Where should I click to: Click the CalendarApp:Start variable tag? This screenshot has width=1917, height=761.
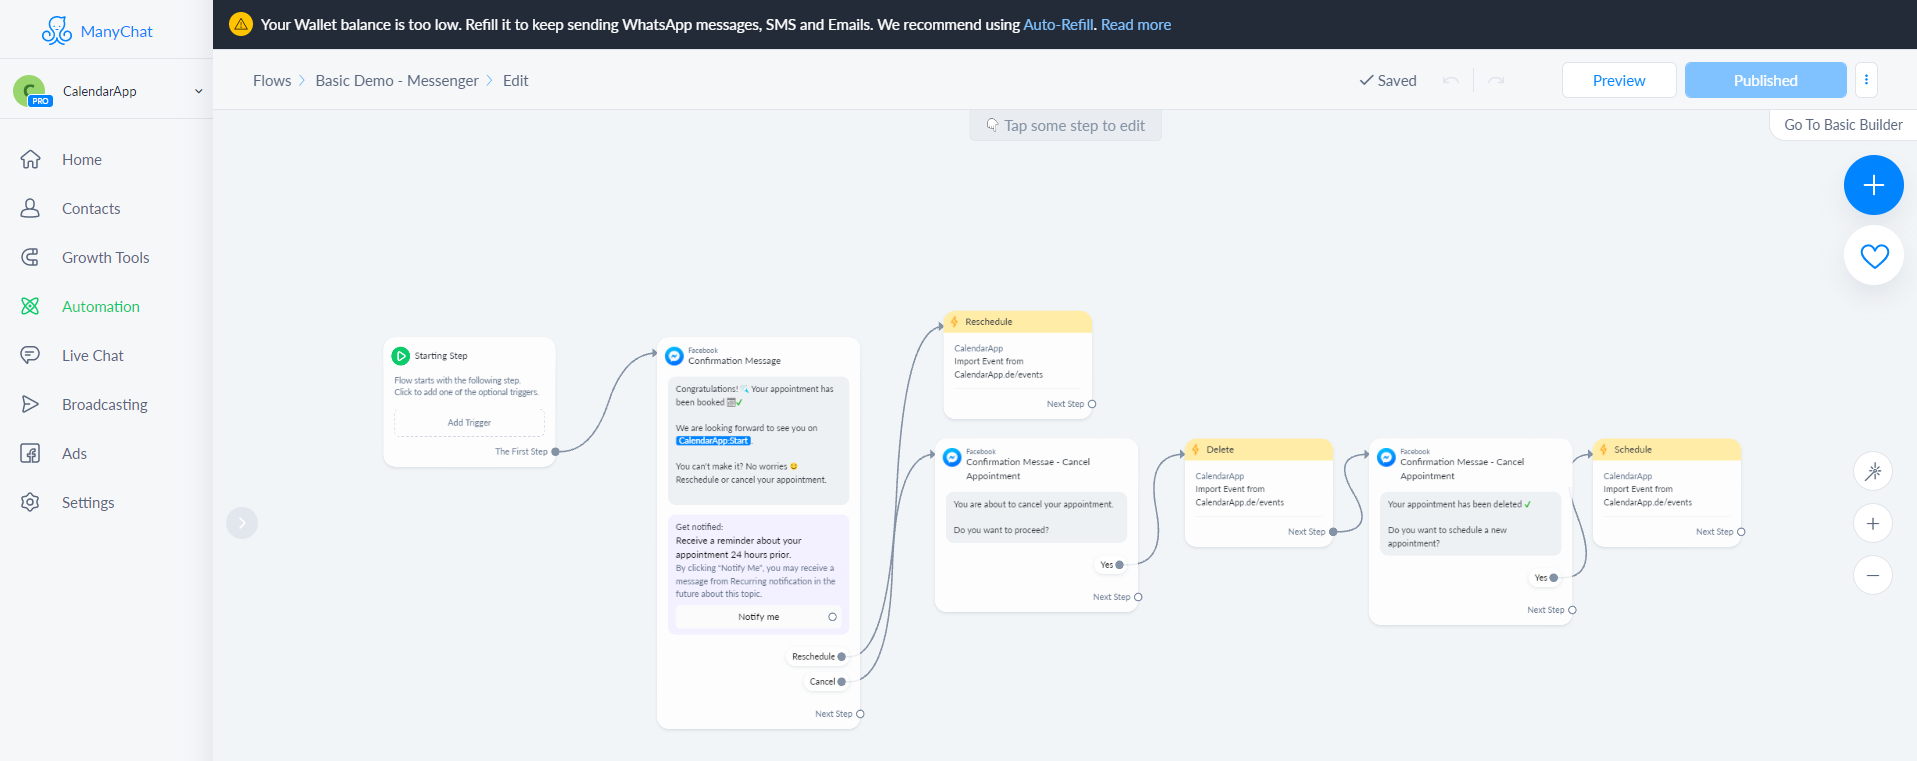tap(713, 441)
